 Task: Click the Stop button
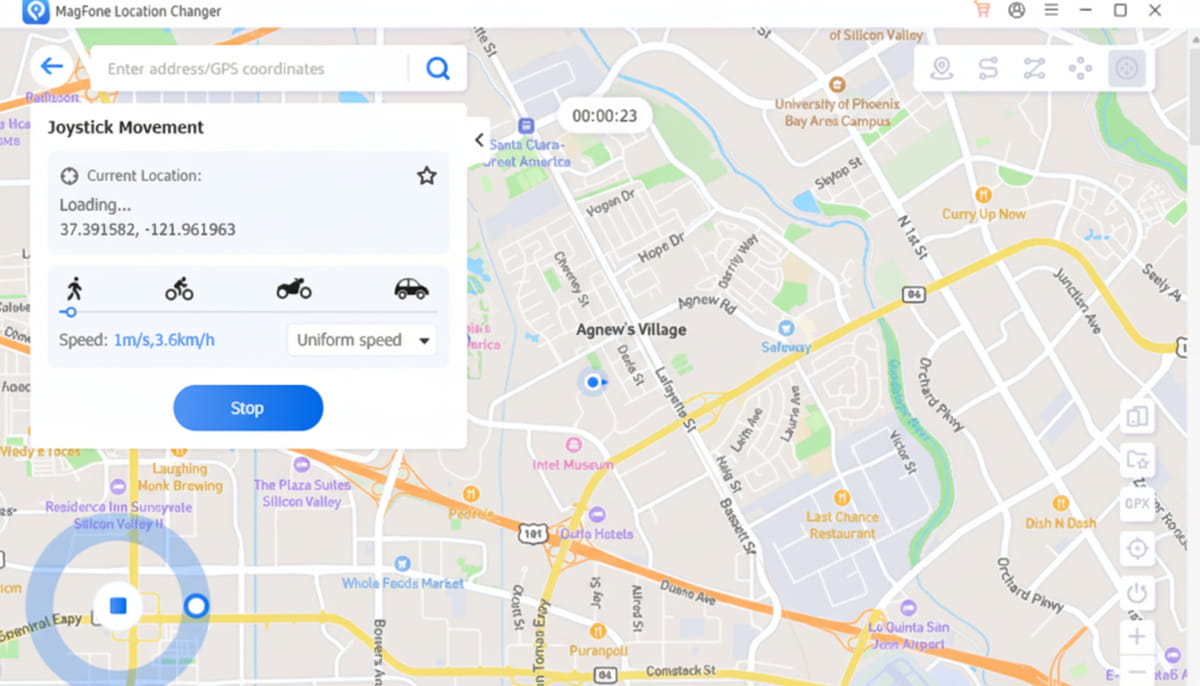[x=248, y=408]
